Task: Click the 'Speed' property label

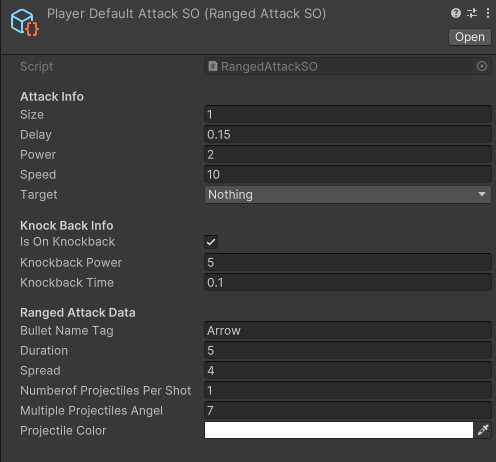Action: (38, 175)
